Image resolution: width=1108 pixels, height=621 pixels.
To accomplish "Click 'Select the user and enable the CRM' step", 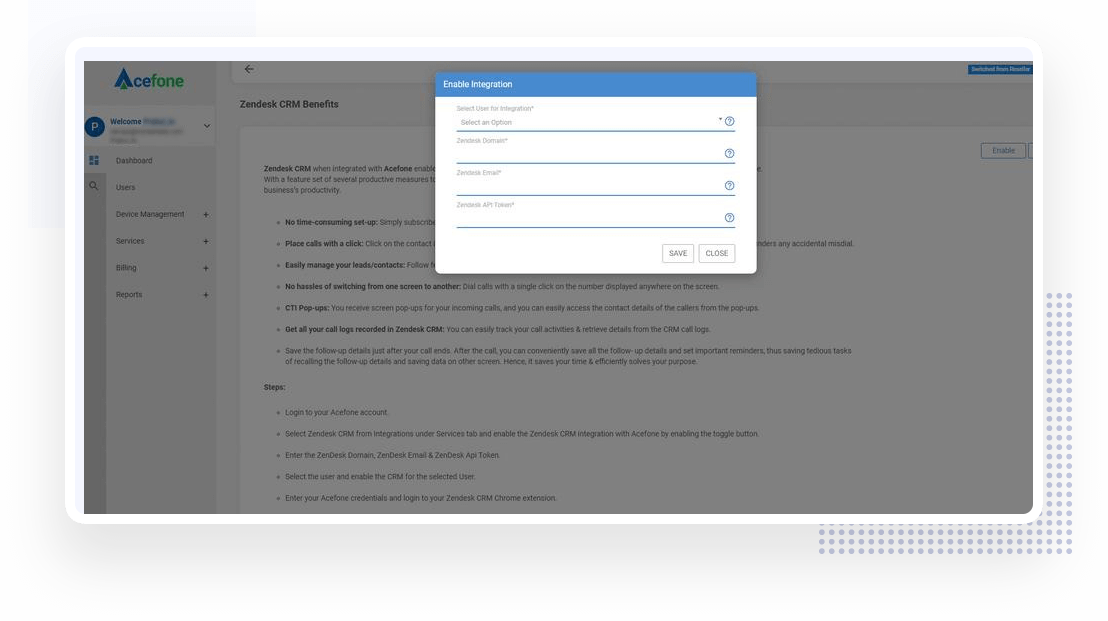I will point(380,477).
